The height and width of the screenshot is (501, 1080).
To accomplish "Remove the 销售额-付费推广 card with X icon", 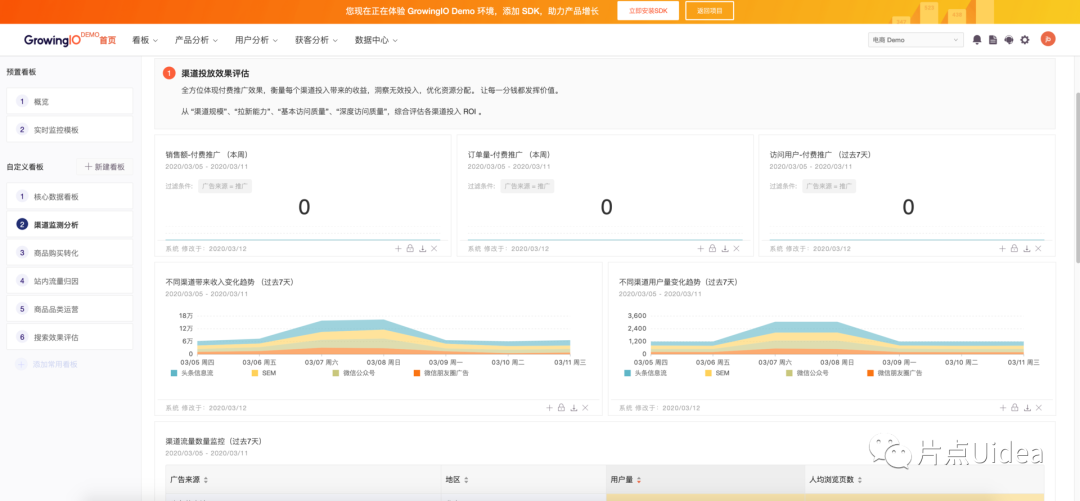I will [x=434, y=248].
